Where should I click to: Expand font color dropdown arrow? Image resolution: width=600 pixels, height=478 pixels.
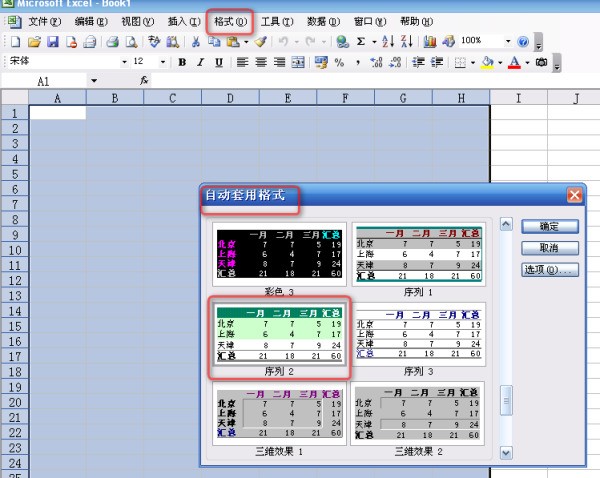point(527,62)
